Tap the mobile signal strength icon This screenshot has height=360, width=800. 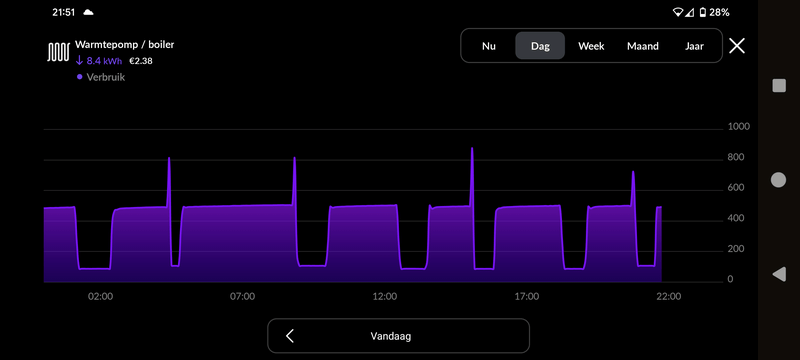pos(690,12)
